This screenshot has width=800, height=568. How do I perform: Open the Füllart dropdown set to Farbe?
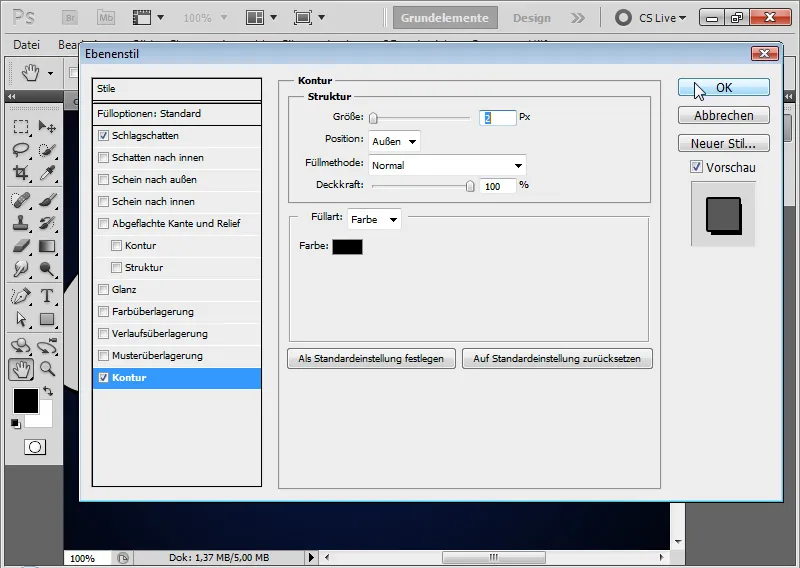(374, 219)
